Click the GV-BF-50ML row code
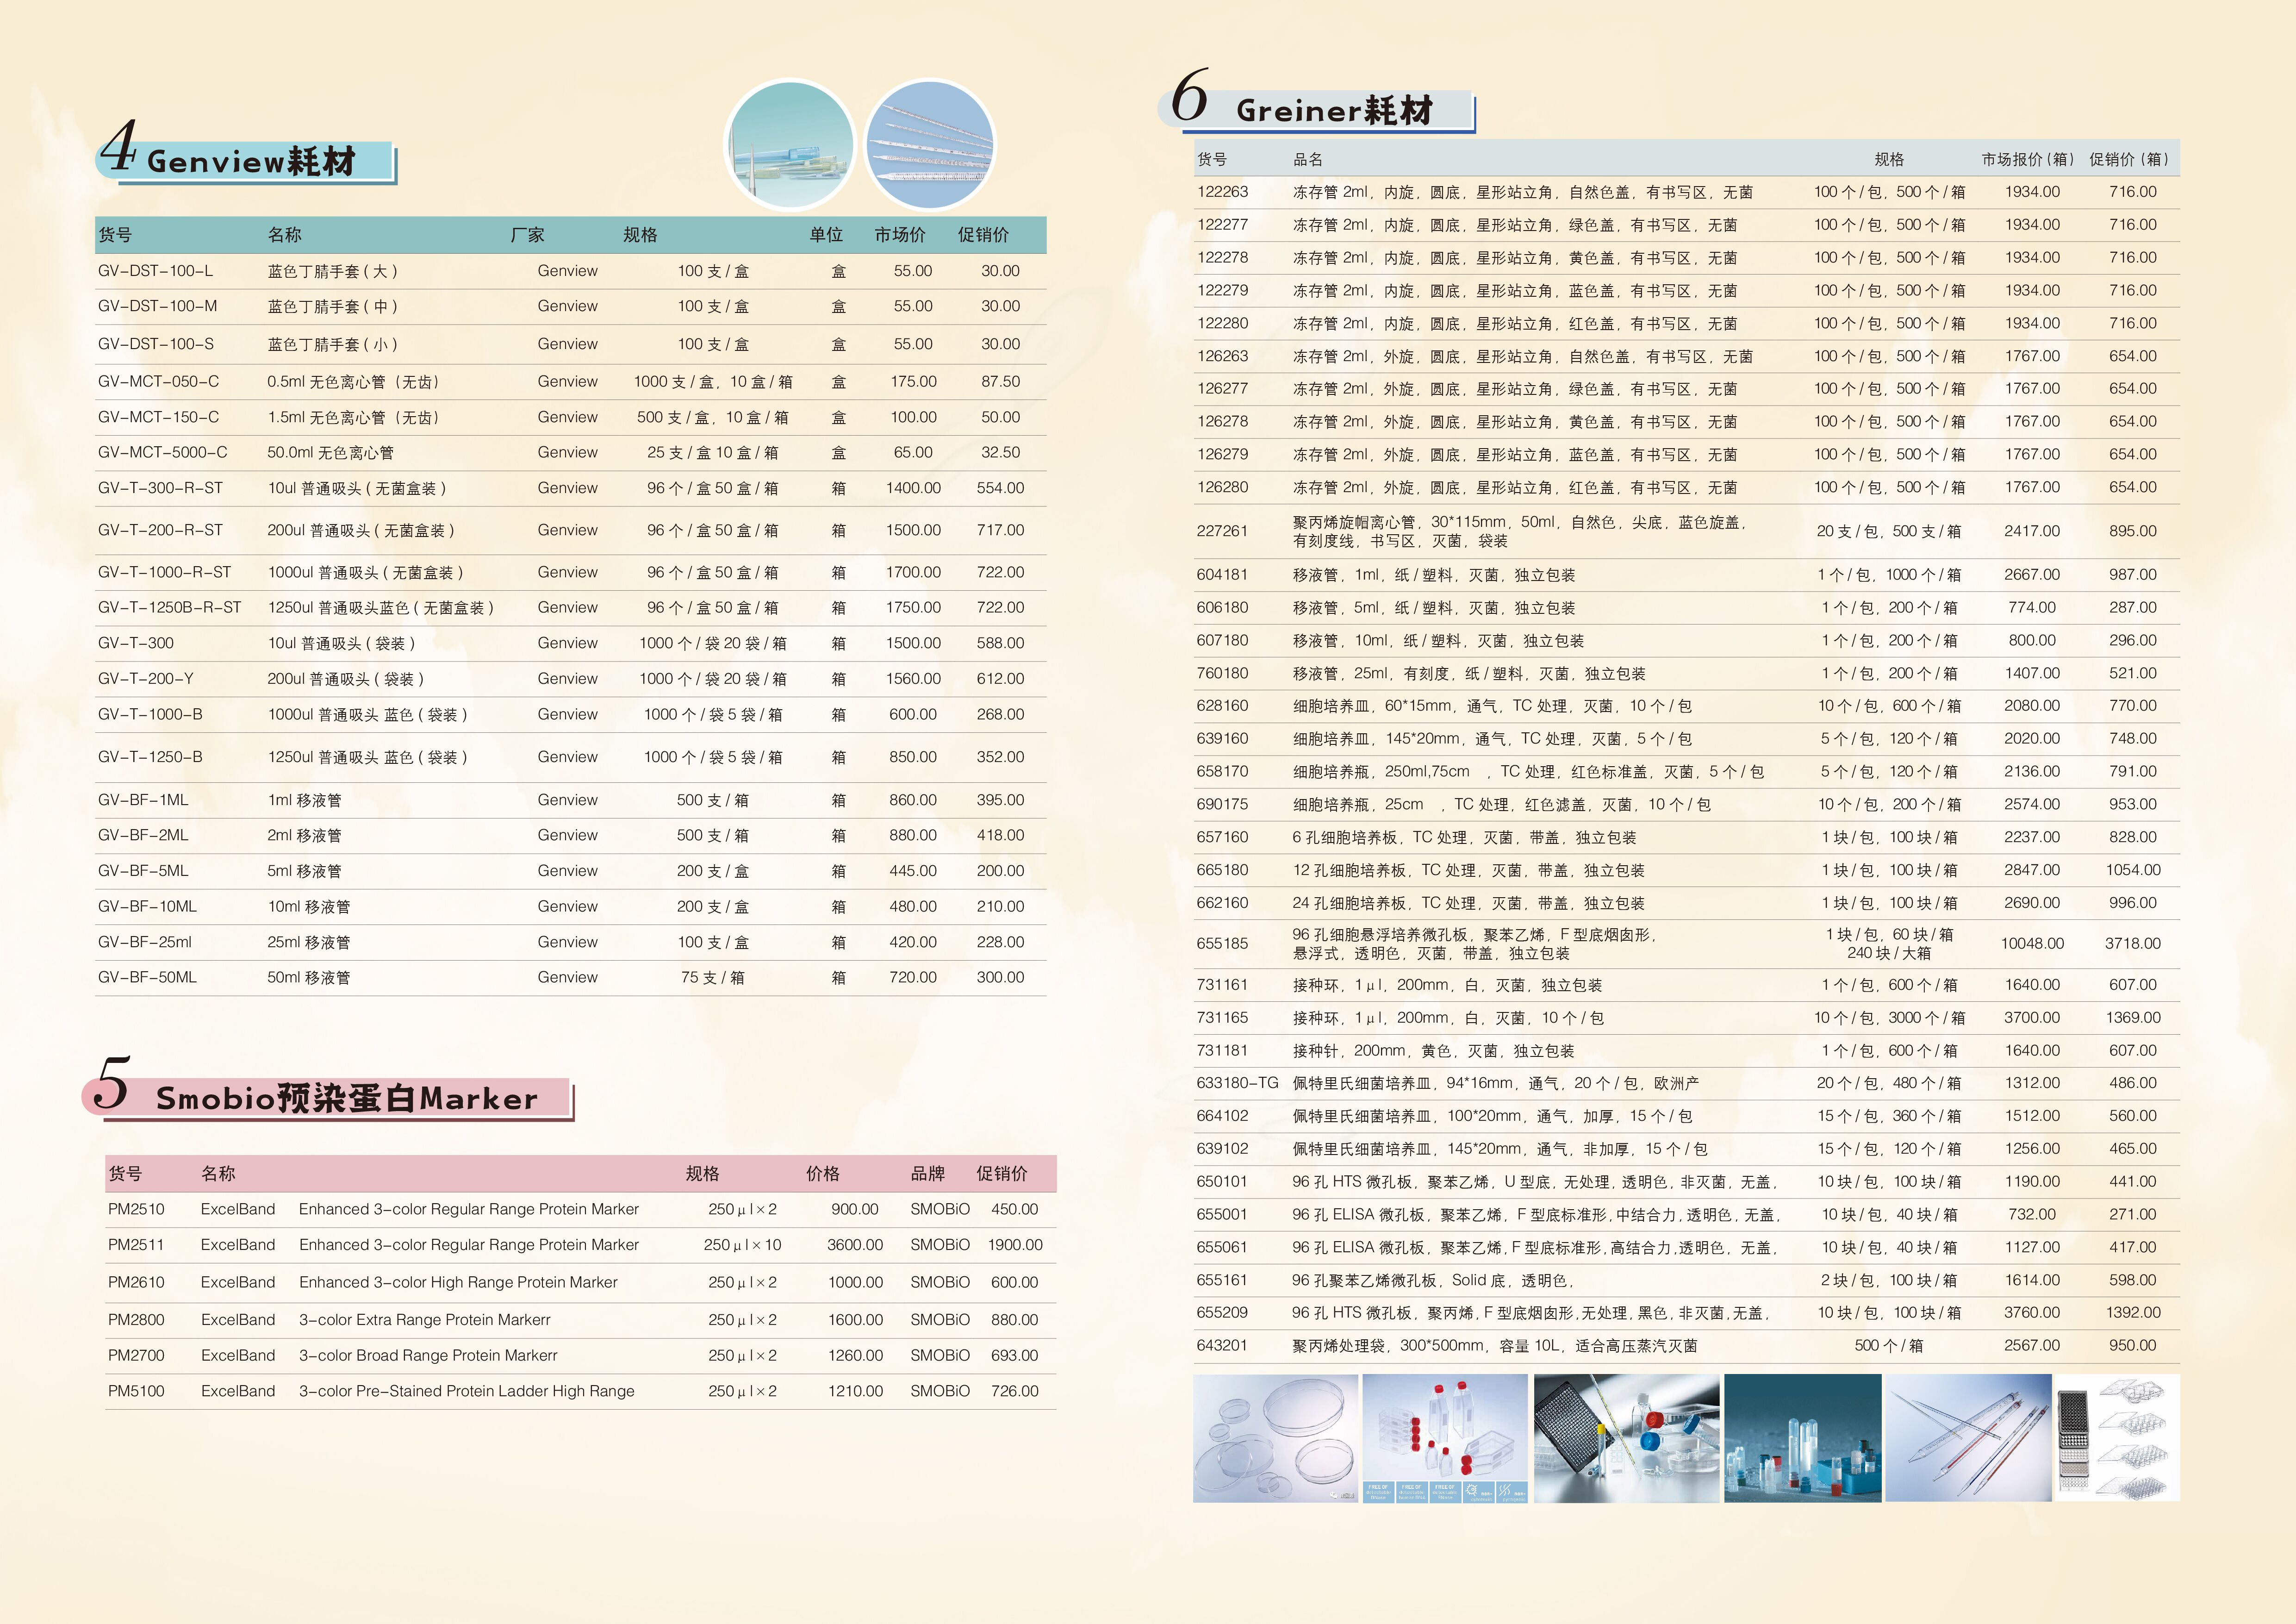This screenshot has width=2296, height=1624. (x=147, y=977)
